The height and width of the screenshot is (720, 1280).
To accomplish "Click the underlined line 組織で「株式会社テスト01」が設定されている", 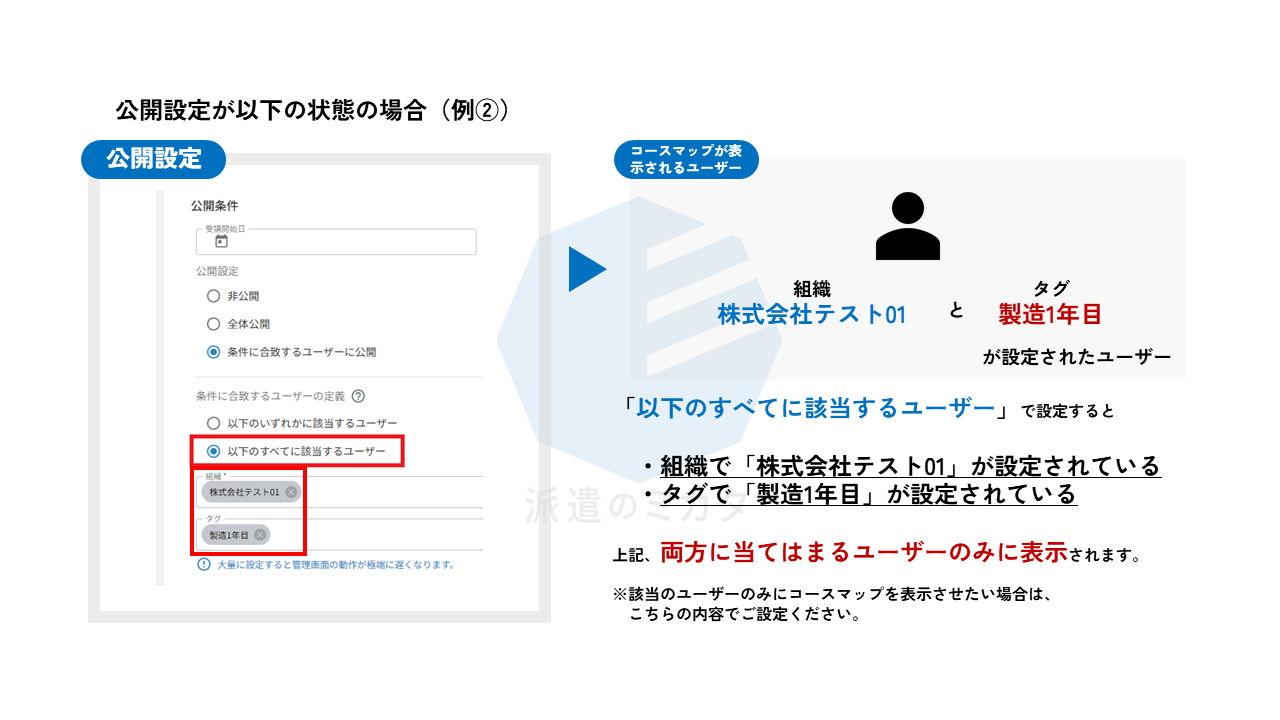I will [910, 466].
